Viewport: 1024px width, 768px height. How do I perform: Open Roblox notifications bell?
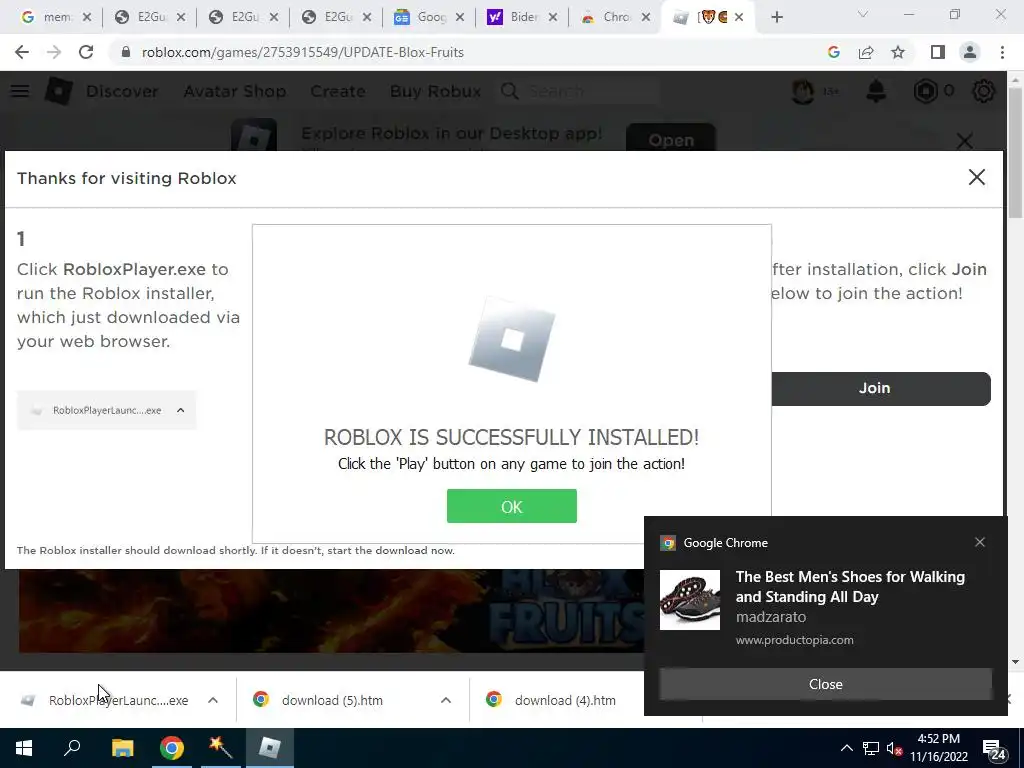(876, 91)
